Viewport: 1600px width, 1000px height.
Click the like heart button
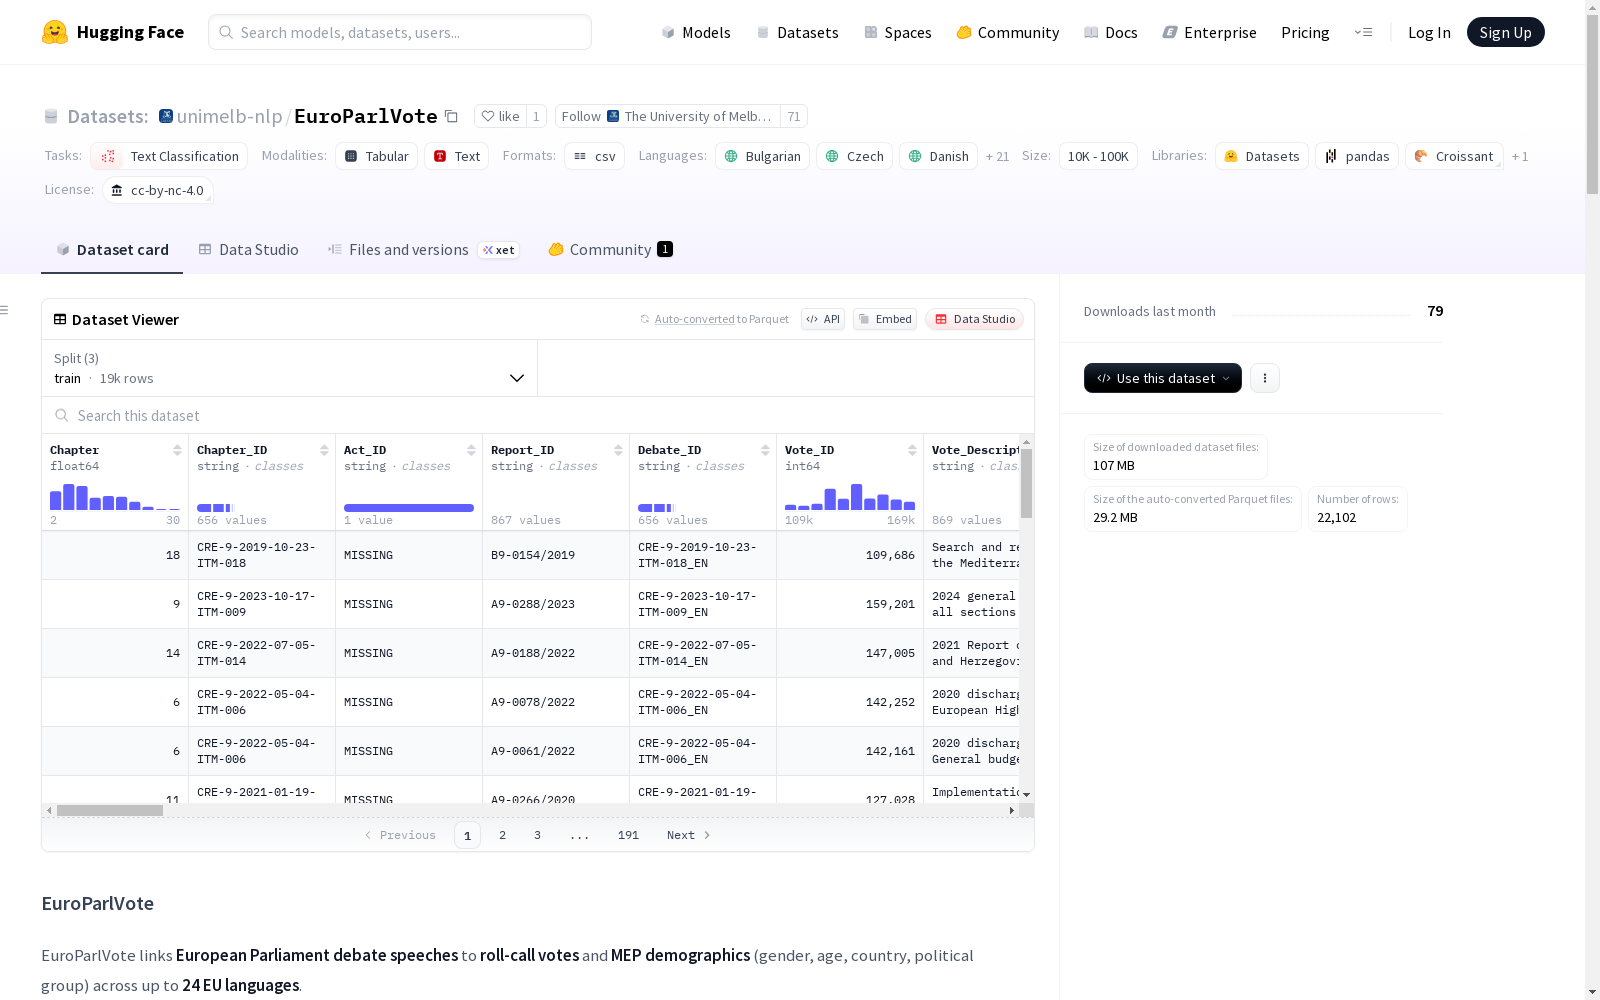tap(500, 116)
